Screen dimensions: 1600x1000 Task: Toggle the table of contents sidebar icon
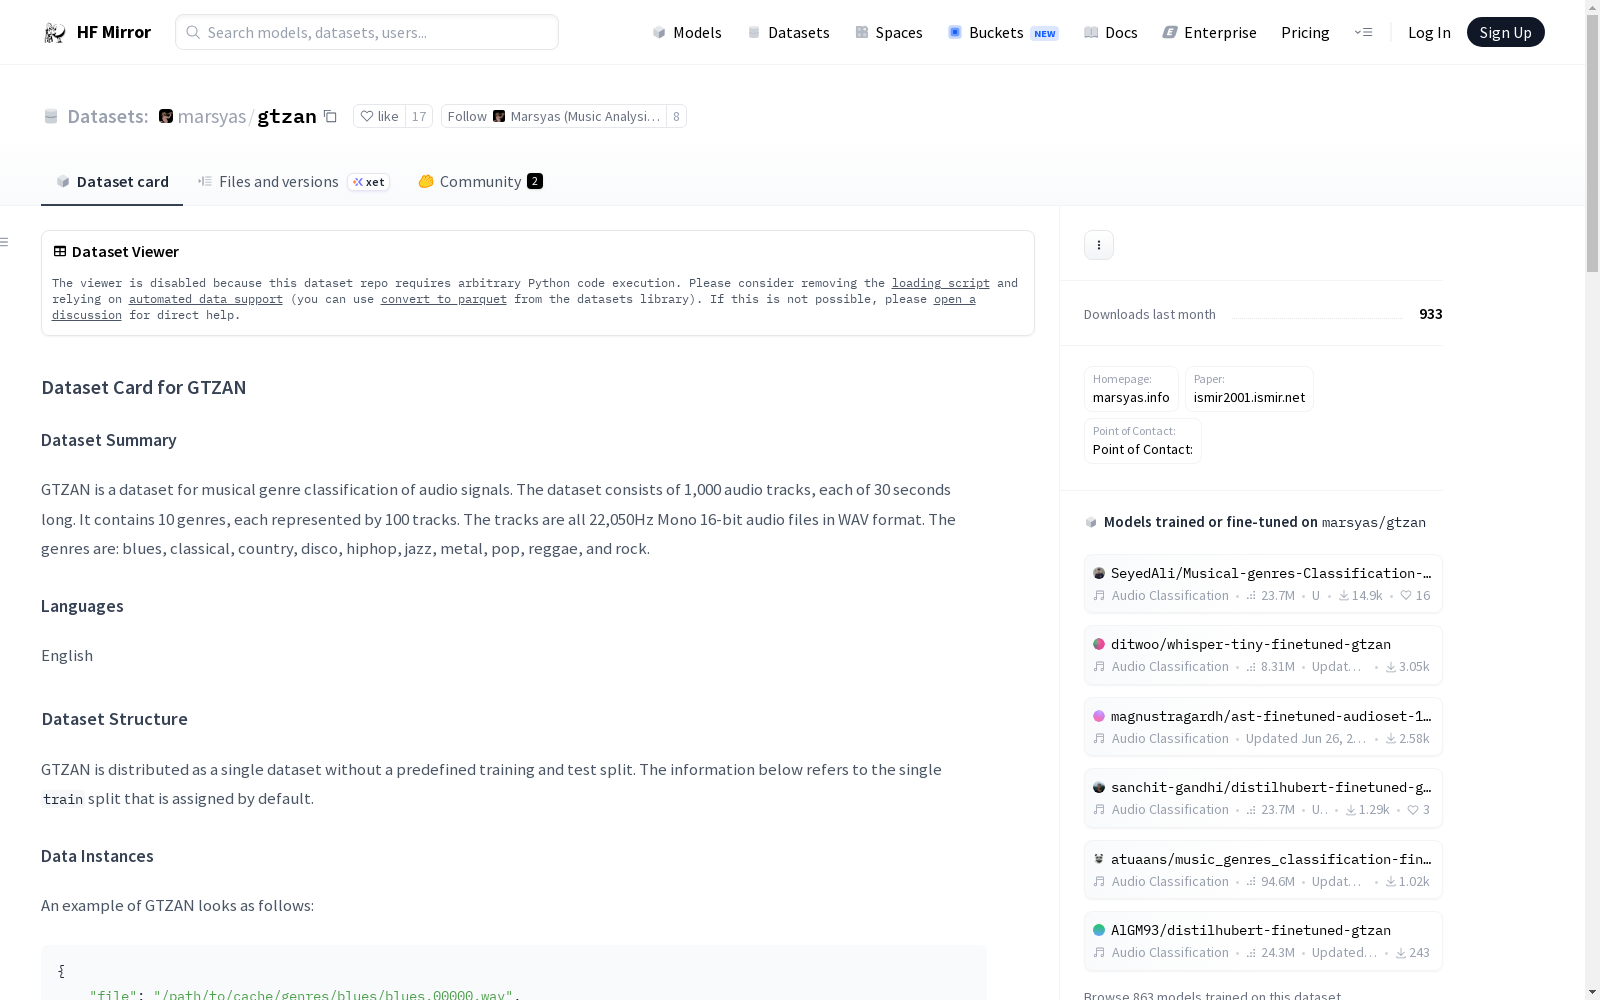tap(5, 242)
